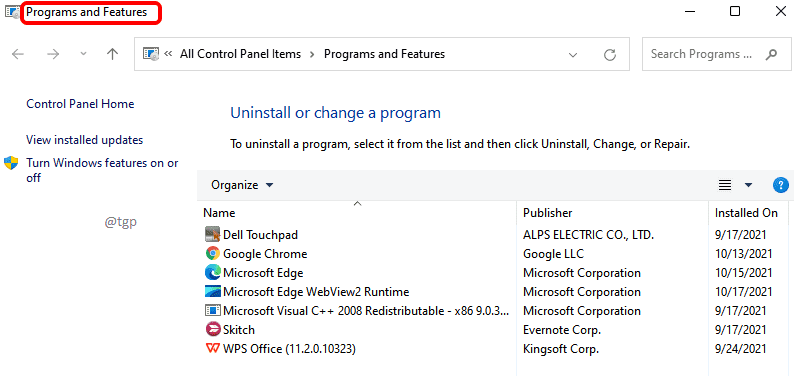Click publisher Google LLC

coord(553,254)
